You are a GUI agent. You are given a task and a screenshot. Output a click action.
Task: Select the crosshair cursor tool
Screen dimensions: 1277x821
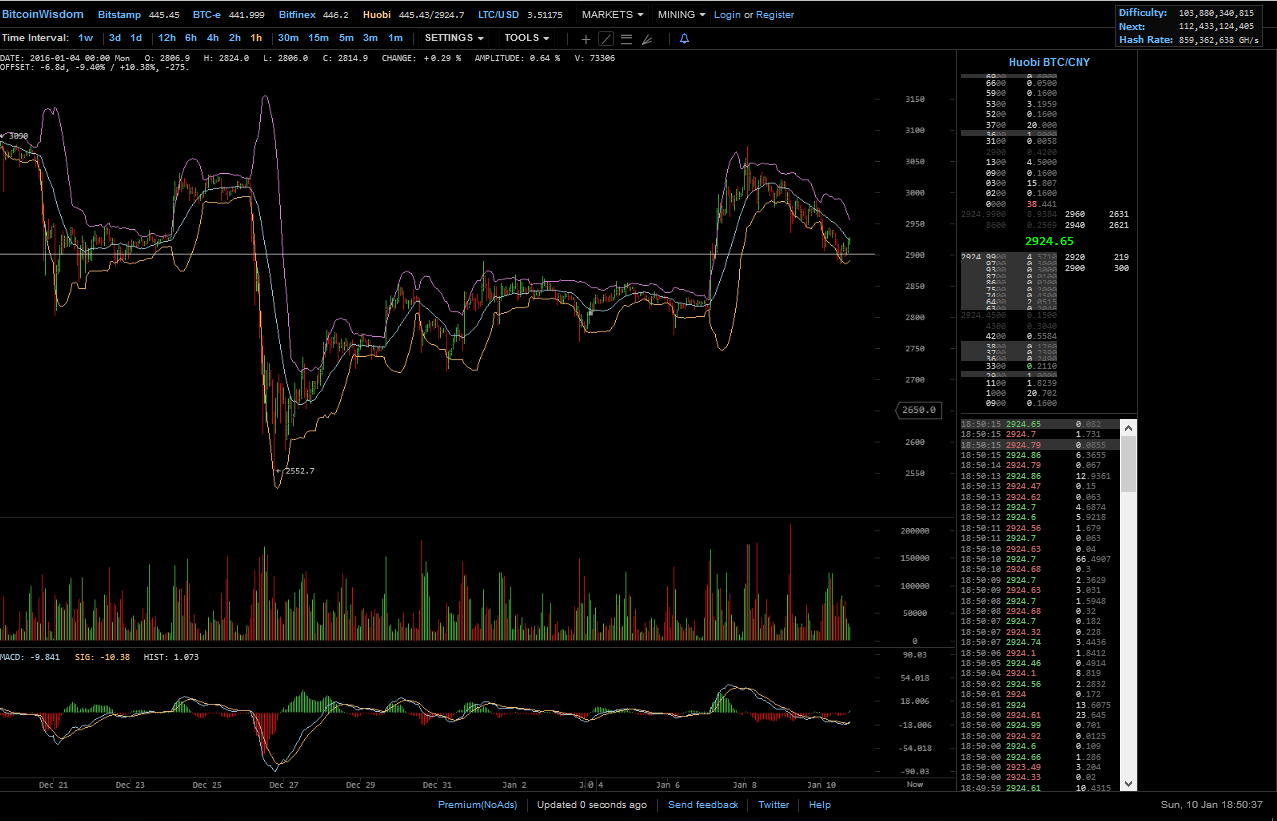586,39
